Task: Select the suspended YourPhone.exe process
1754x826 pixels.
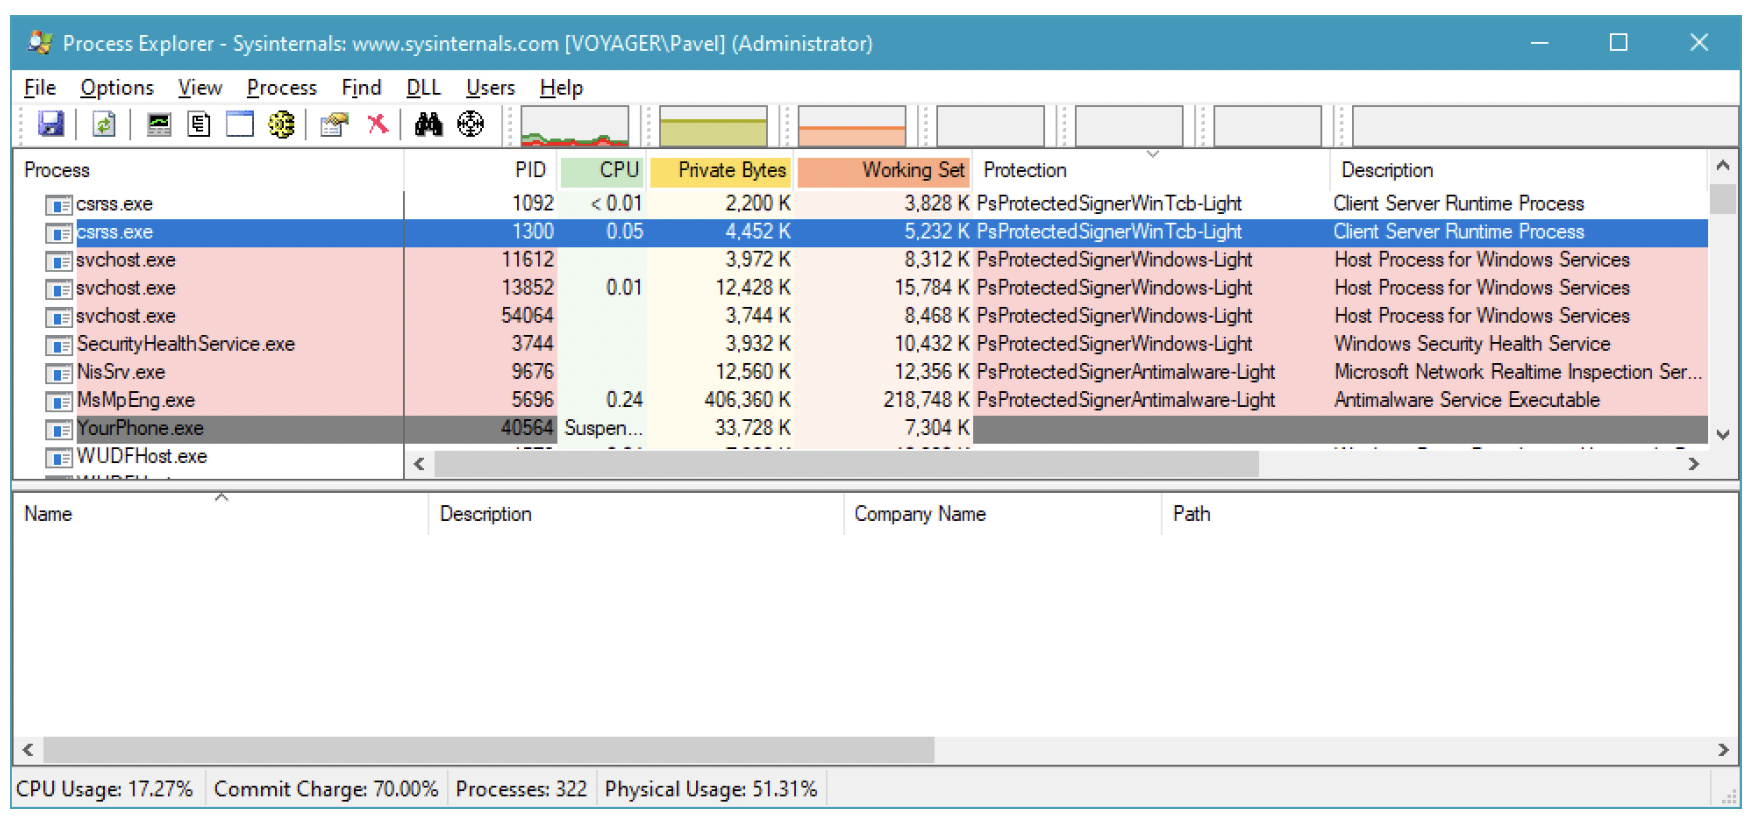Action: 861,428
